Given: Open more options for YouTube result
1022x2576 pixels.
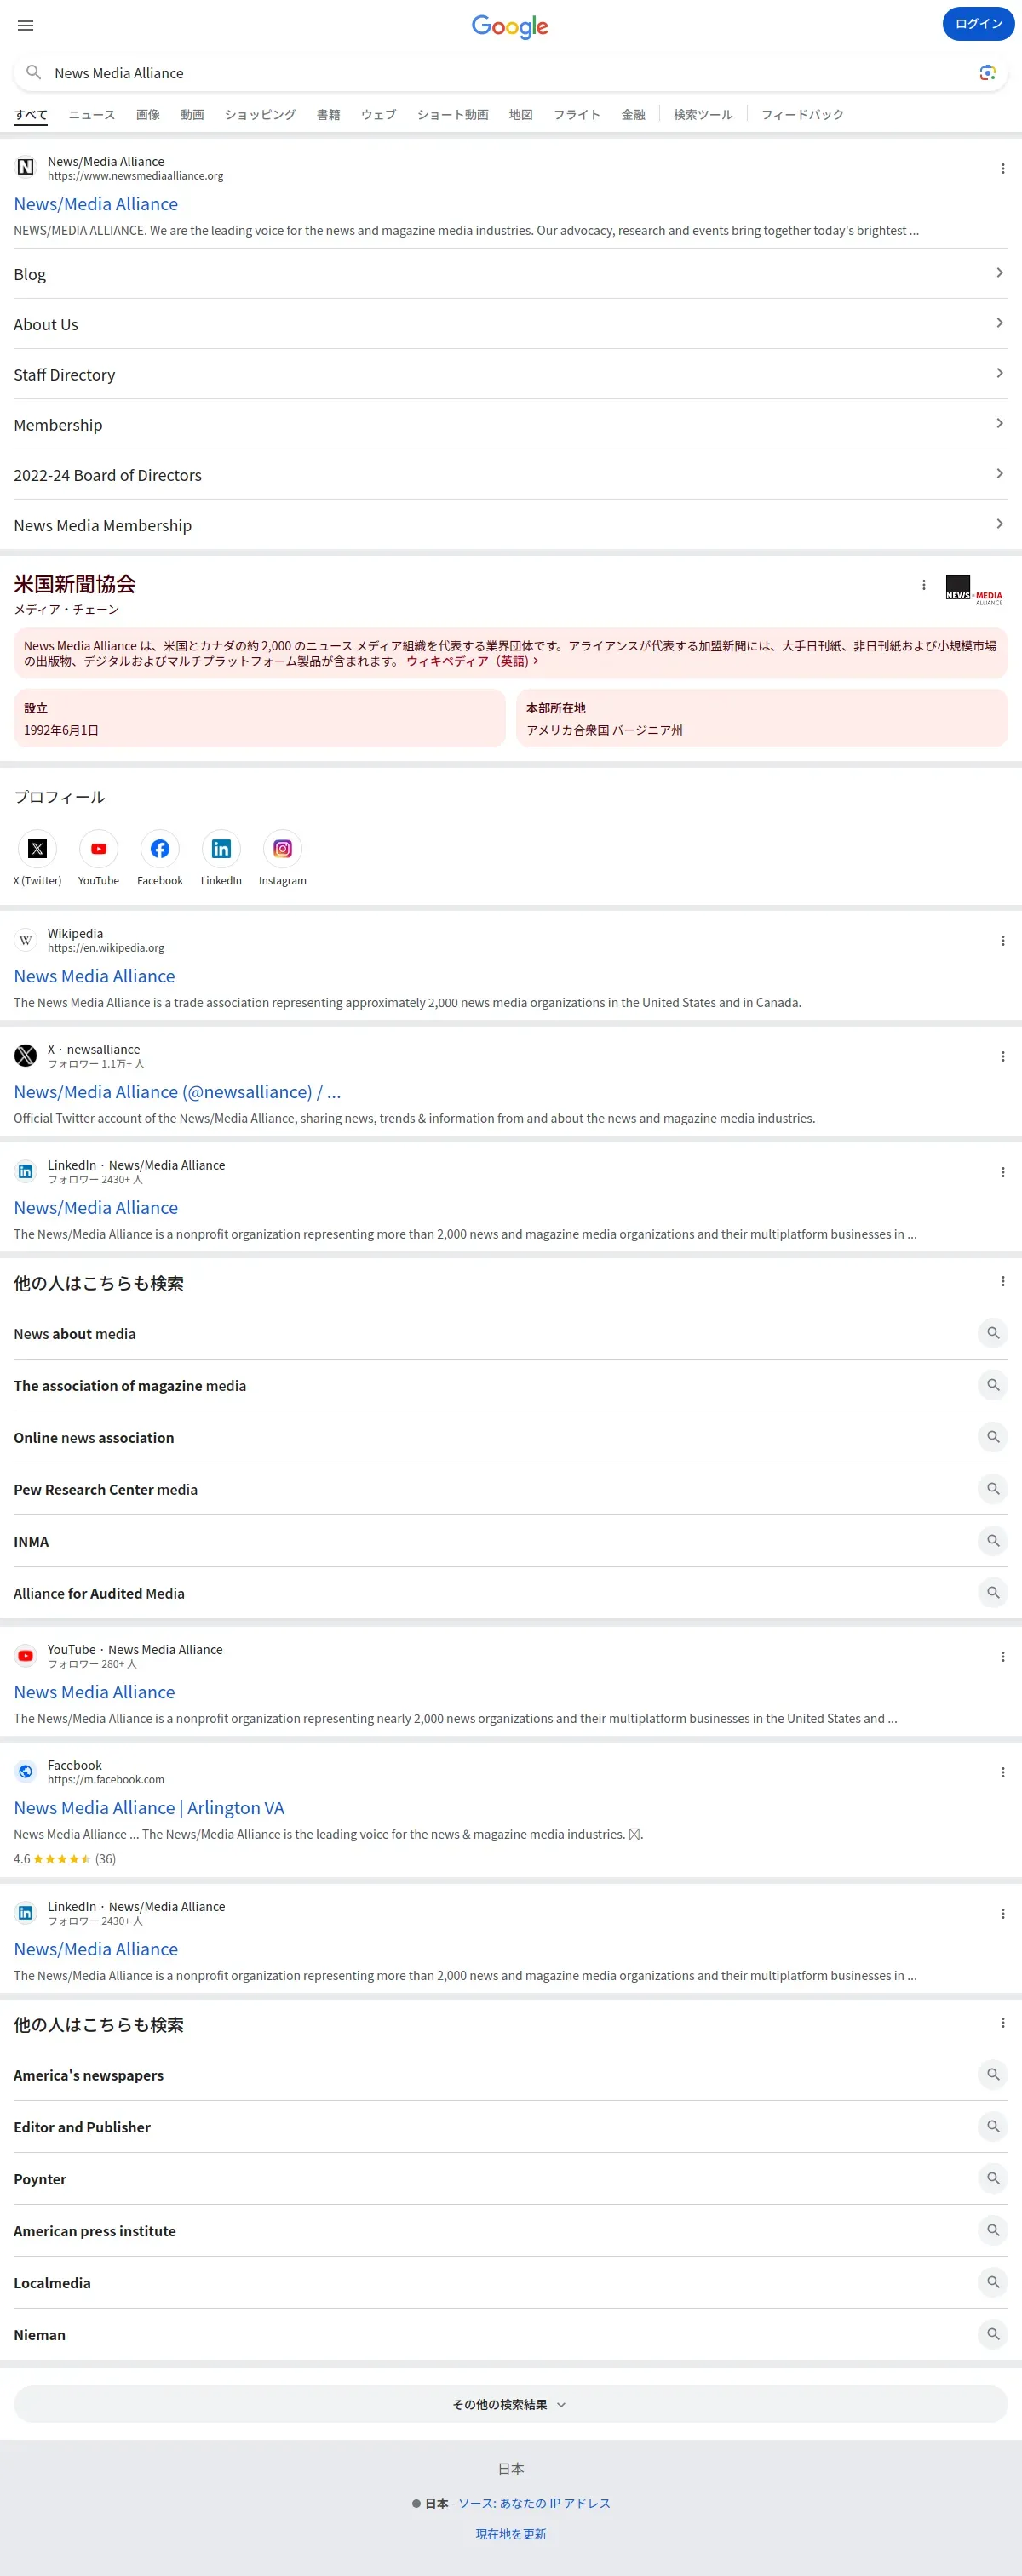Looking at the screenshot, I should [x=1002, y=1657].
